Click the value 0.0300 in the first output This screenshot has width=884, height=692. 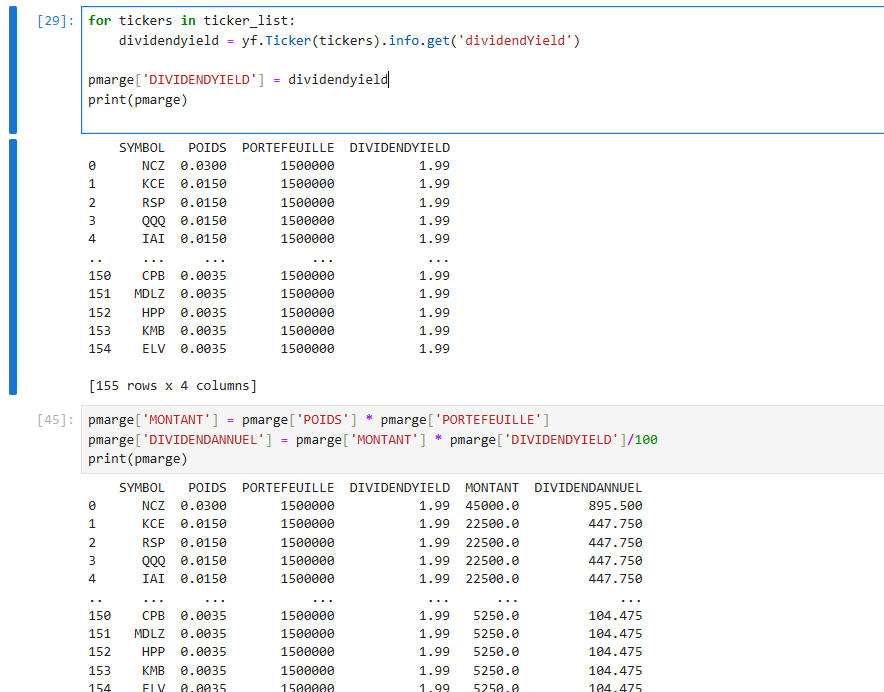[x=204, y=166]
